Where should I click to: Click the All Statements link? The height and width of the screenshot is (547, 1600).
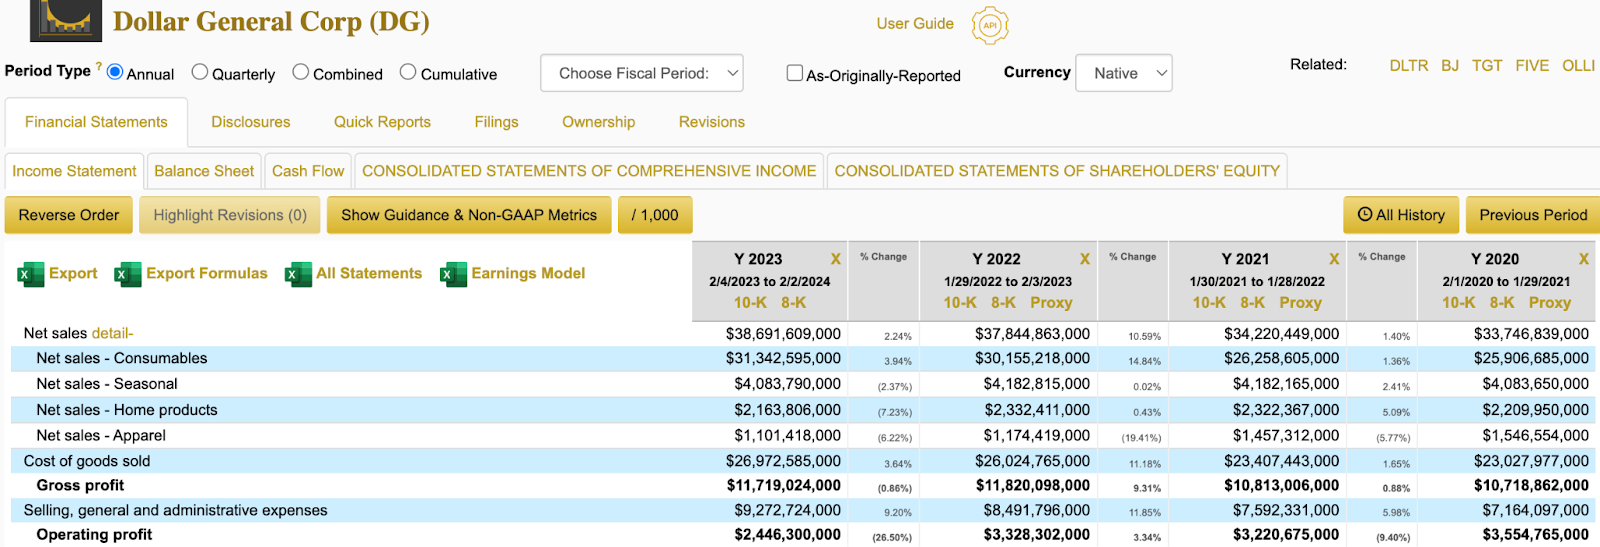369,274
